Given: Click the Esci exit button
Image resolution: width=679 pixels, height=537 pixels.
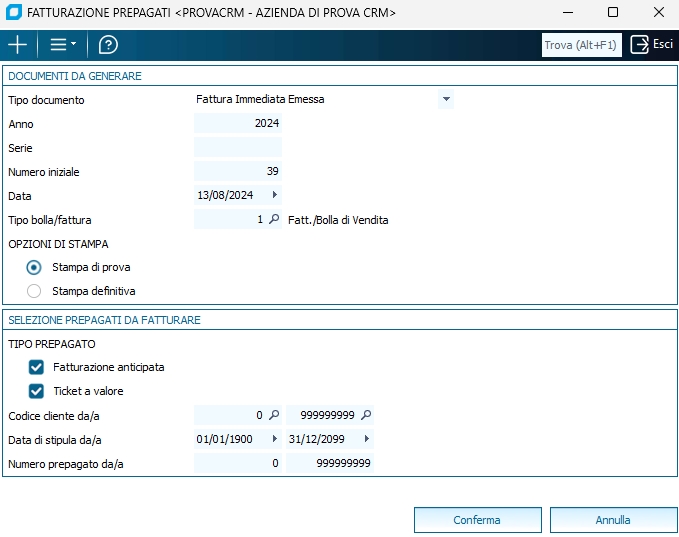Looking at the screenshot, I should coord(652,44).
